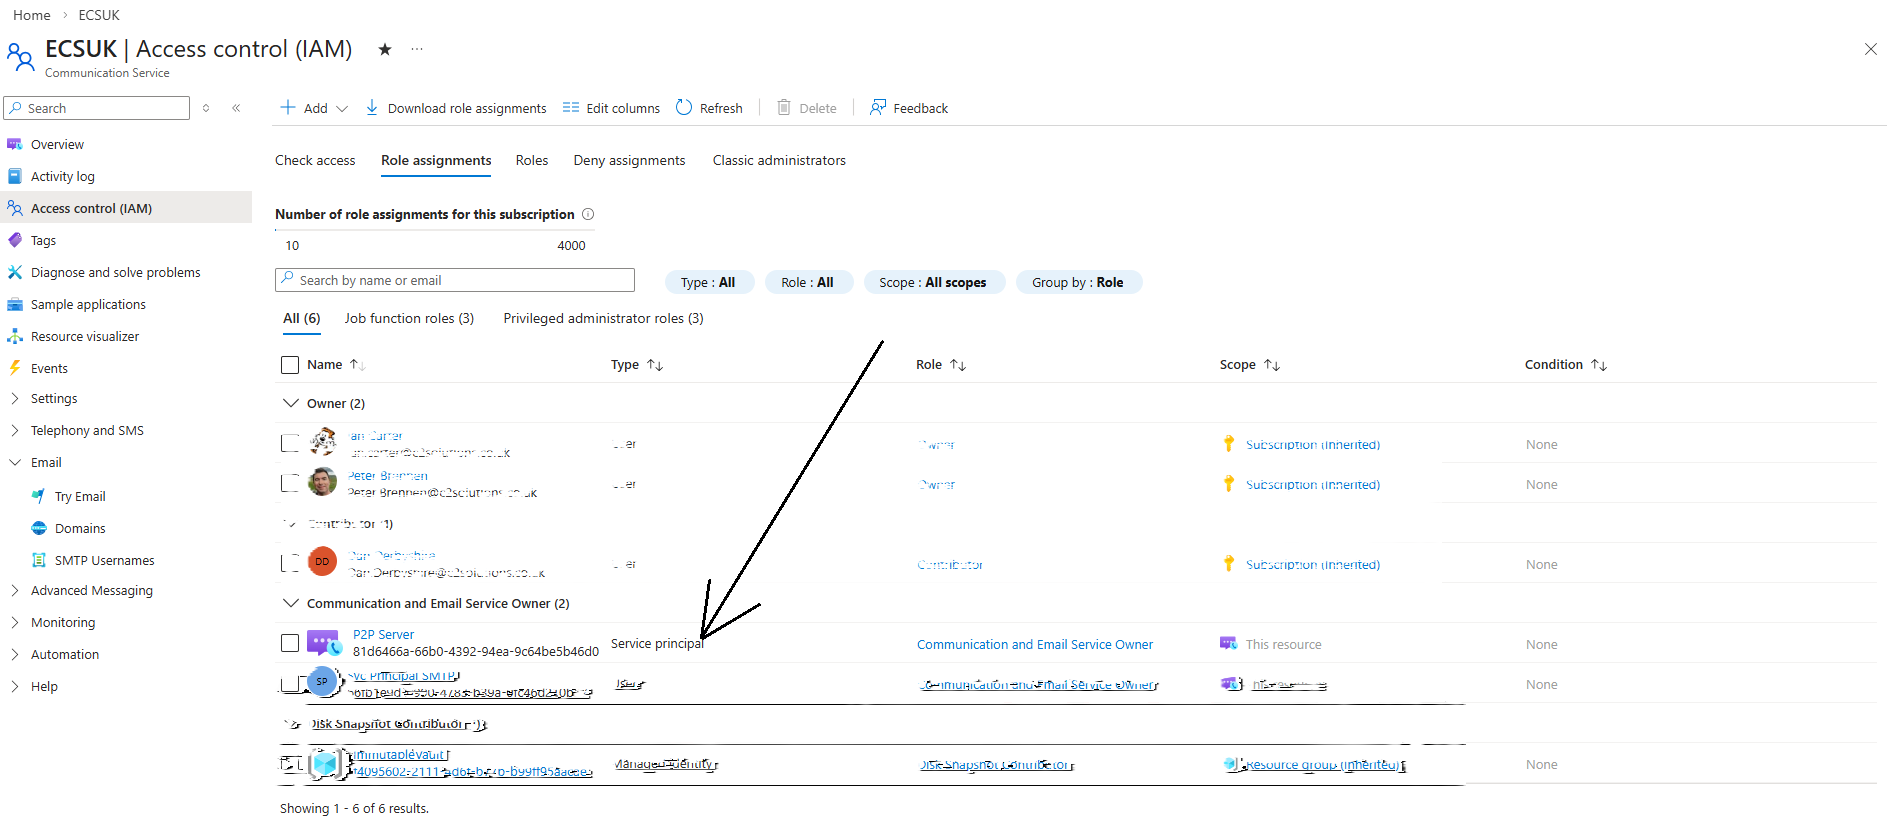Select the Tags icon in sidebar
The width and height of the screenshot is (1890, 840).
[x=15, y=240]
